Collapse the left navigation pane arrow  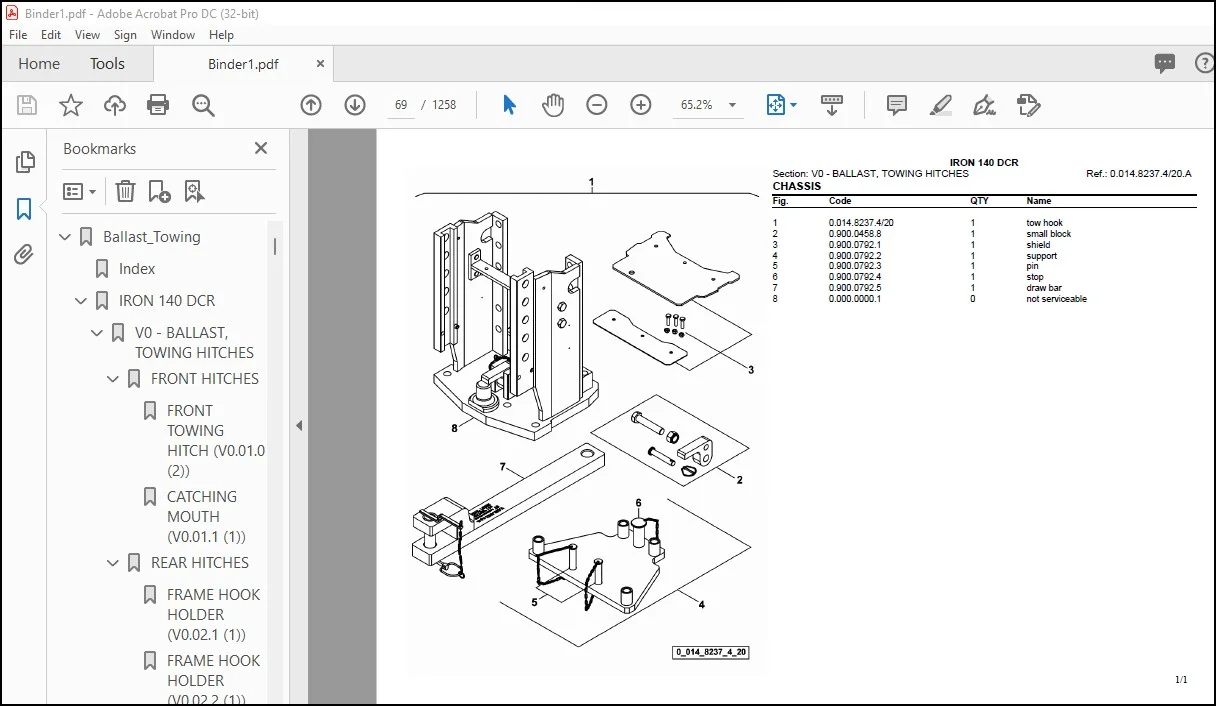coord(298,425)
